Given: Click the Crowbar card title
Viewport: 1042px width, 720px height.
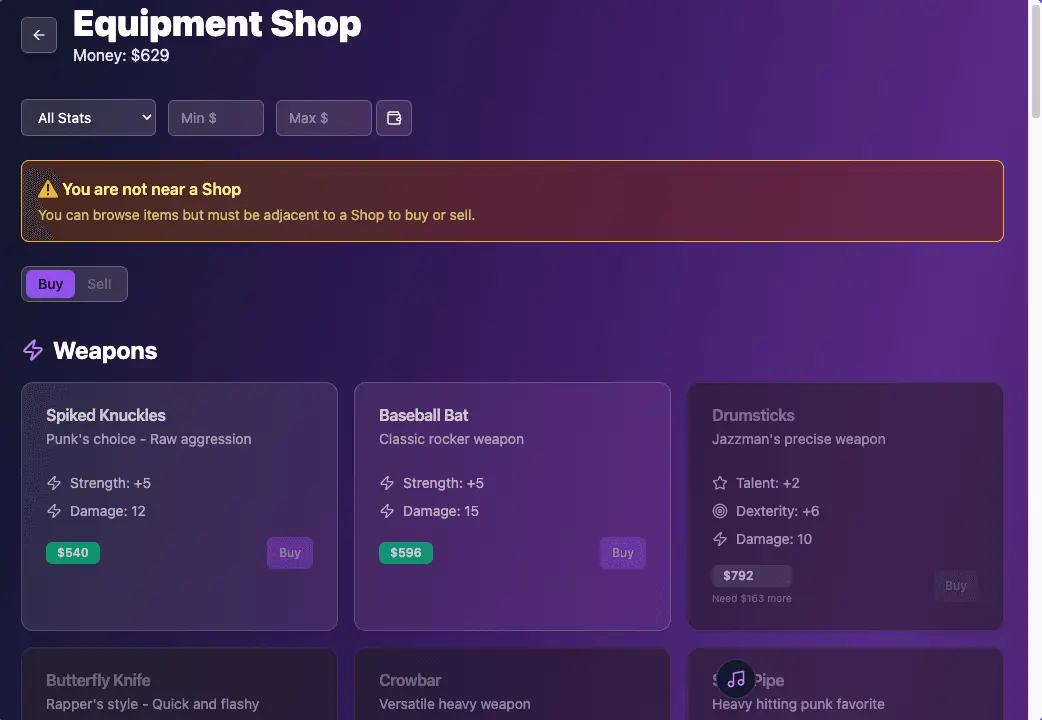Looking at the screenshot, I should [410, 681].
